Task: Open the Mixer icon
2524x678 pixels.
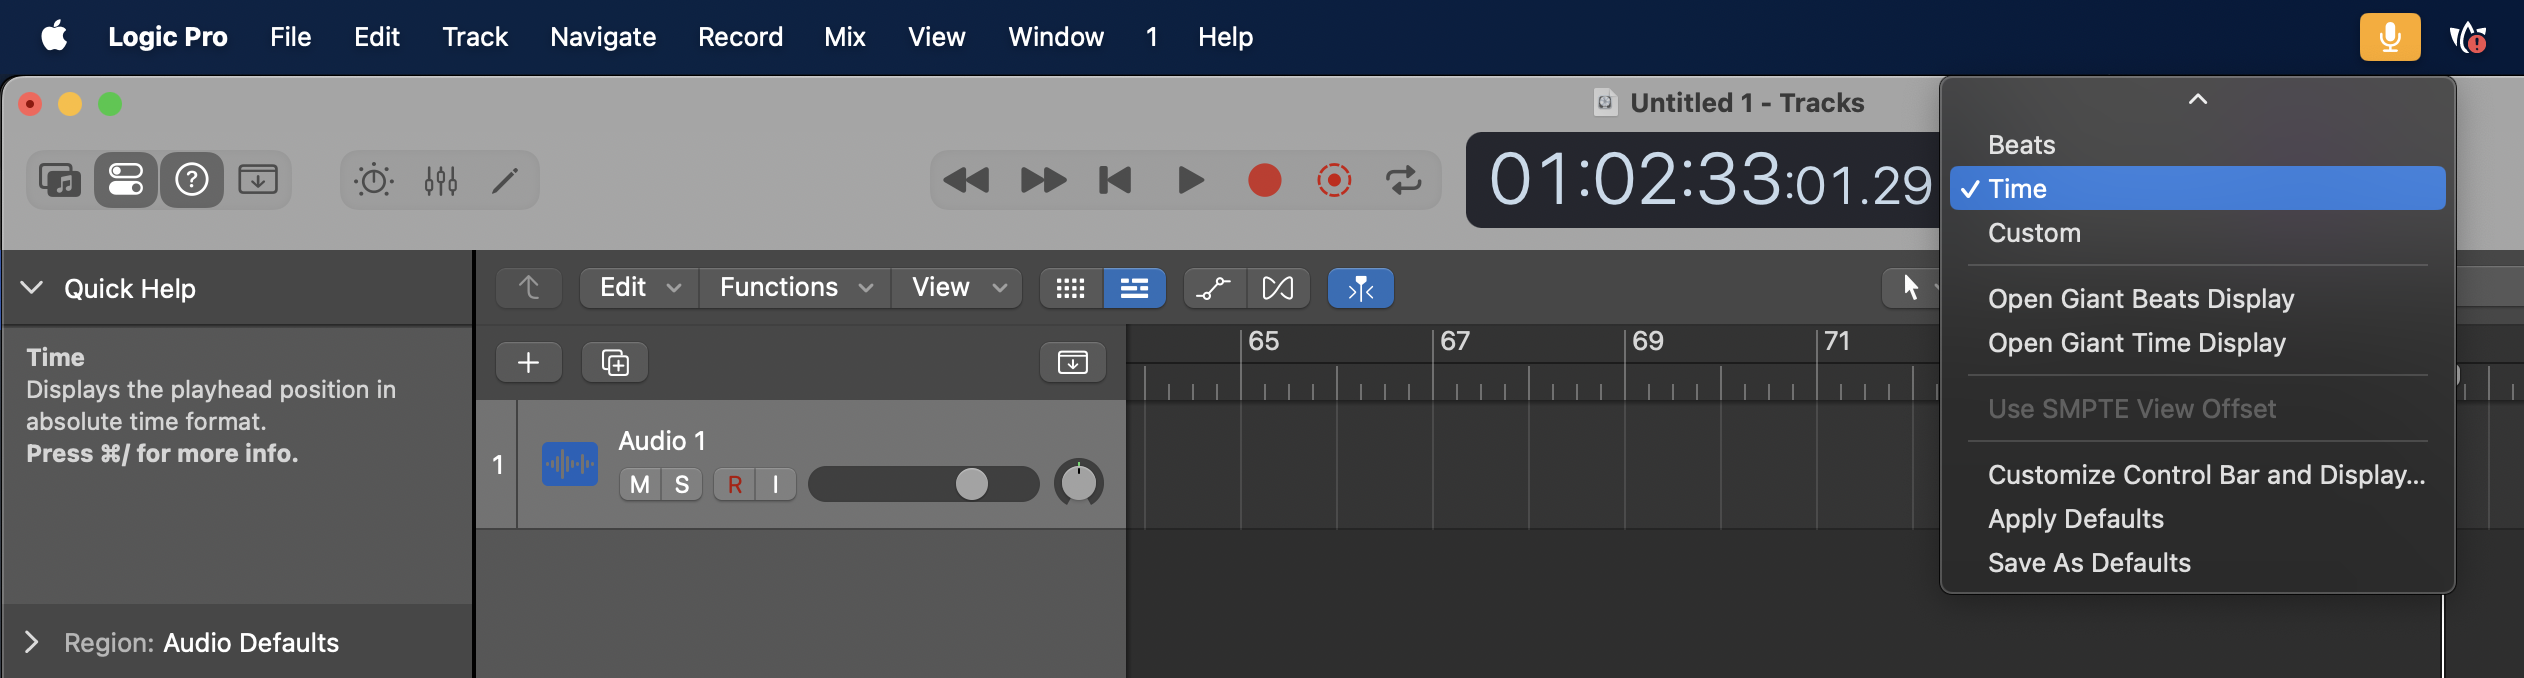Action: coord(440,180)
